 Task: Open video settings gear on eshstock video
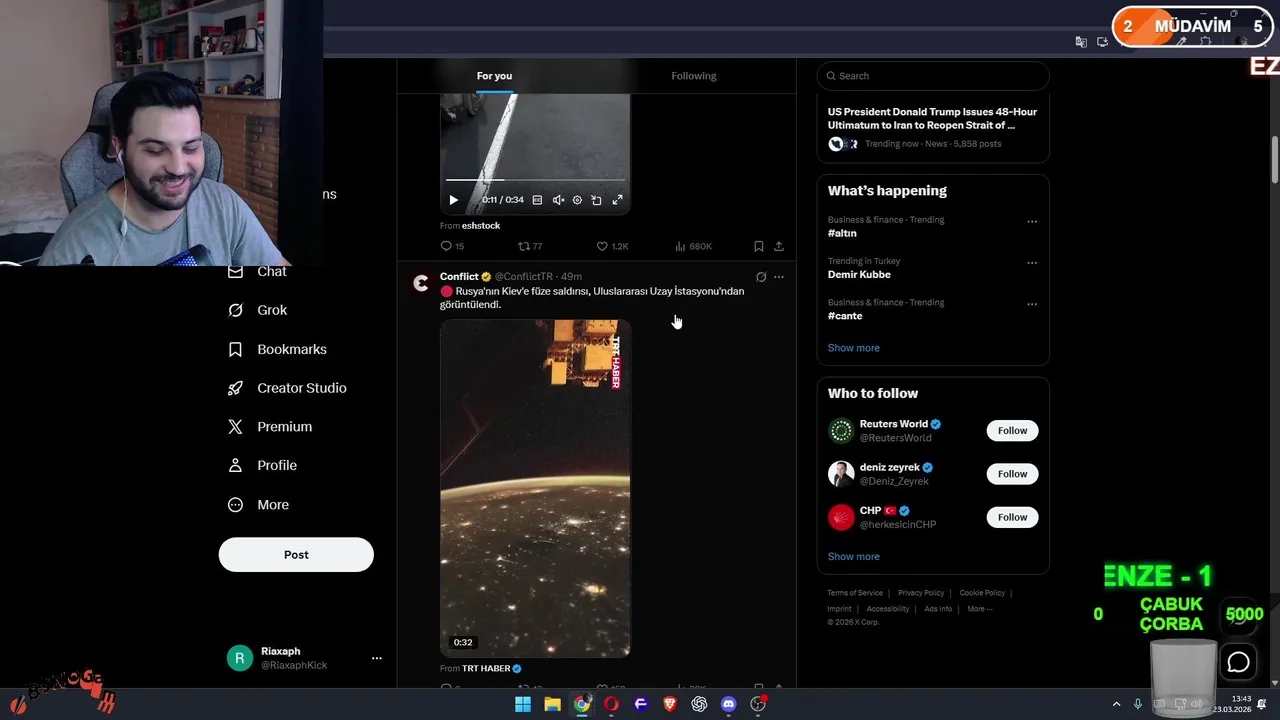point(577,200)
